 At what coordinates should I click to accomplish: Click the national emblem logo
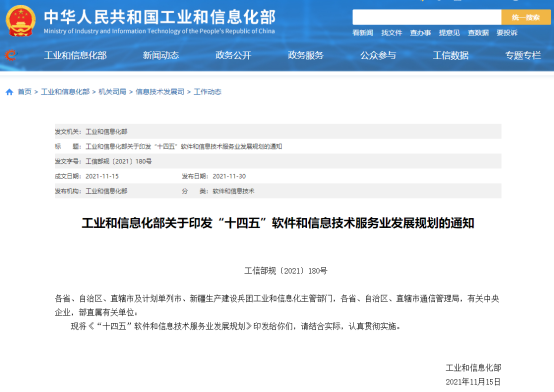20,21
